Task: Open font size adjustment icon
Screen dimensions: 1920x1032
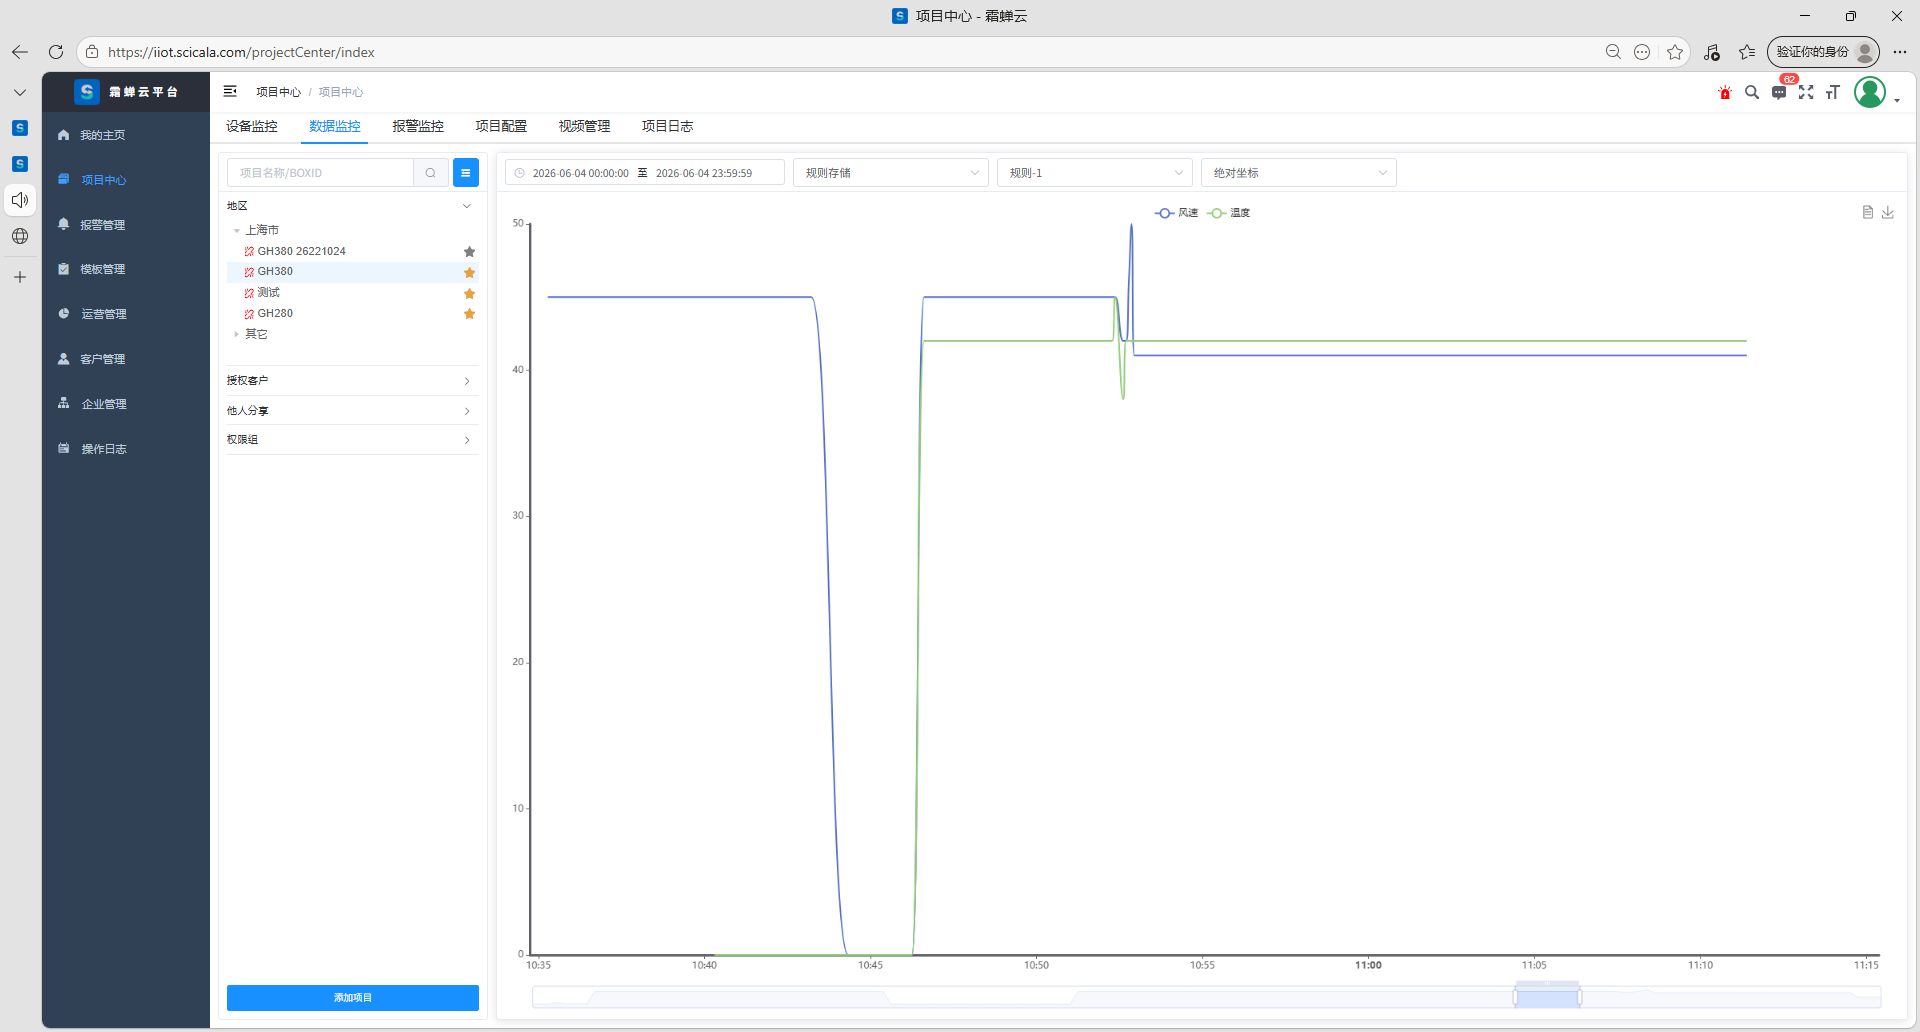Action: click(x=1833, y=92)
